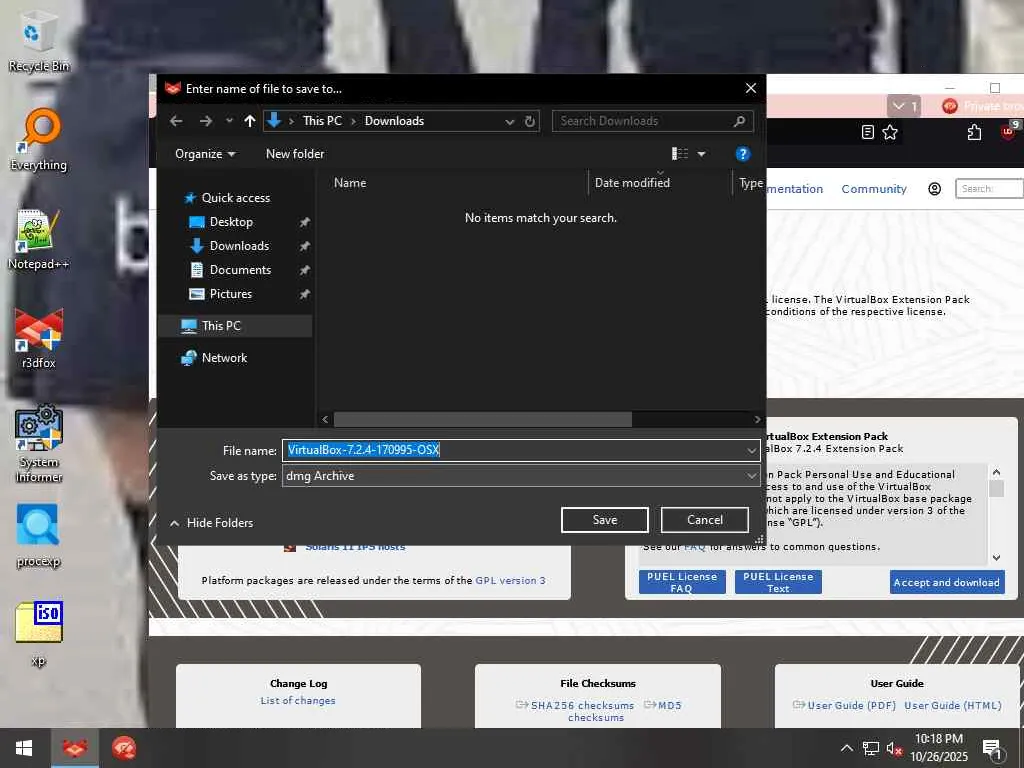
Task: Open System Informer desktop shortcut
Action: point(38,445)
